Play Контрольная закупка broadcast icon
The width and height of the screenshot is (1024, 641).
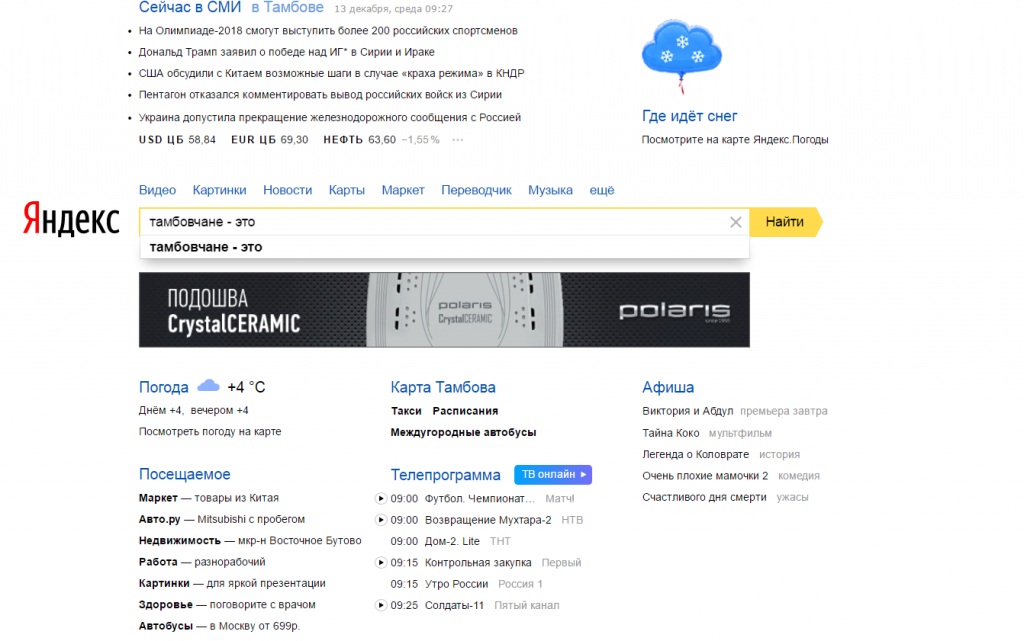tap(381, 563)
